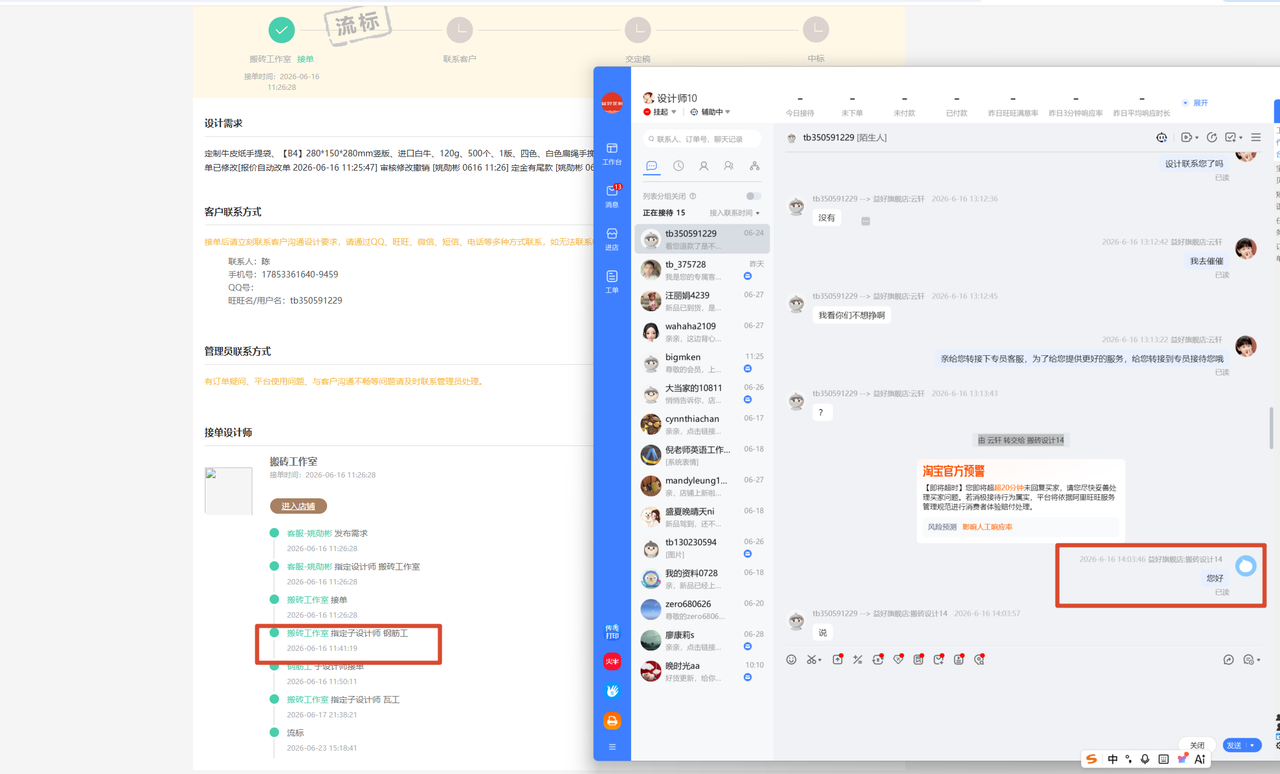The image size is (1280, 774).
Task: Open the 工作台 workbench sidebar icon
Action: (x=612, y=153)
